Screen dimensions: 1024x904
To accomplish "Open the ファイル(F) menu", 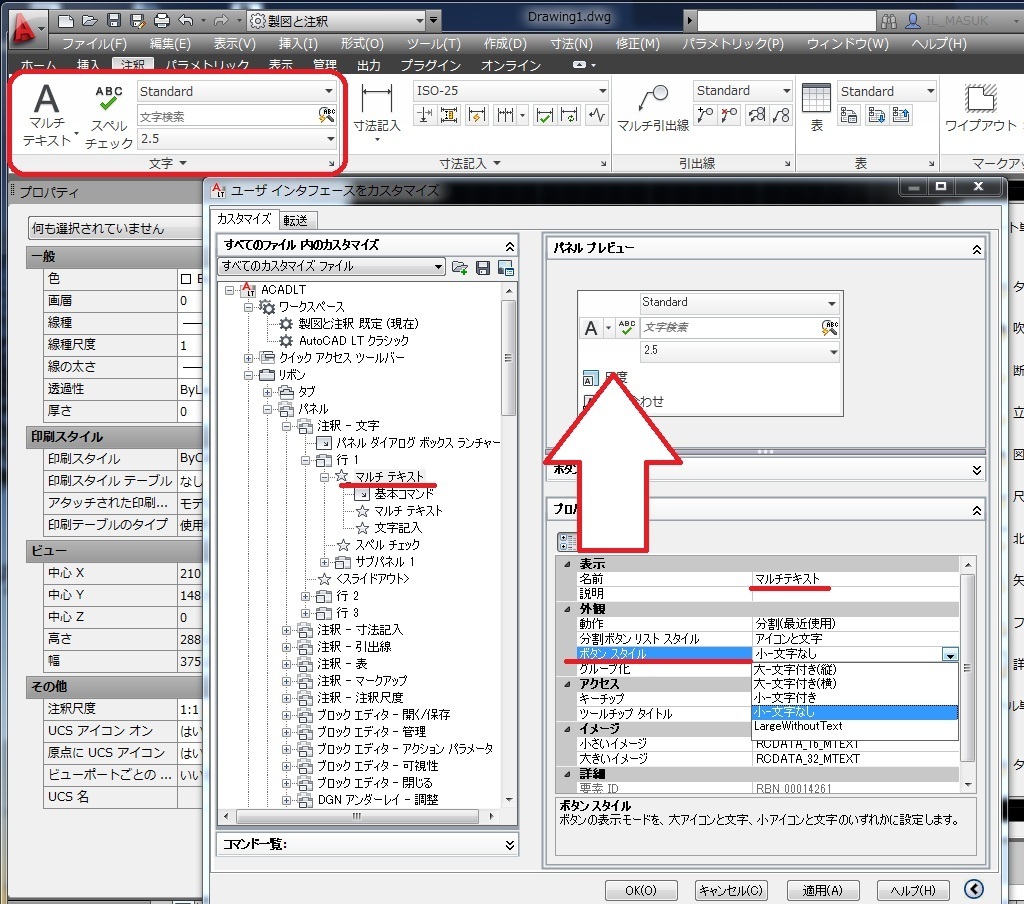I will pos(95,44).
